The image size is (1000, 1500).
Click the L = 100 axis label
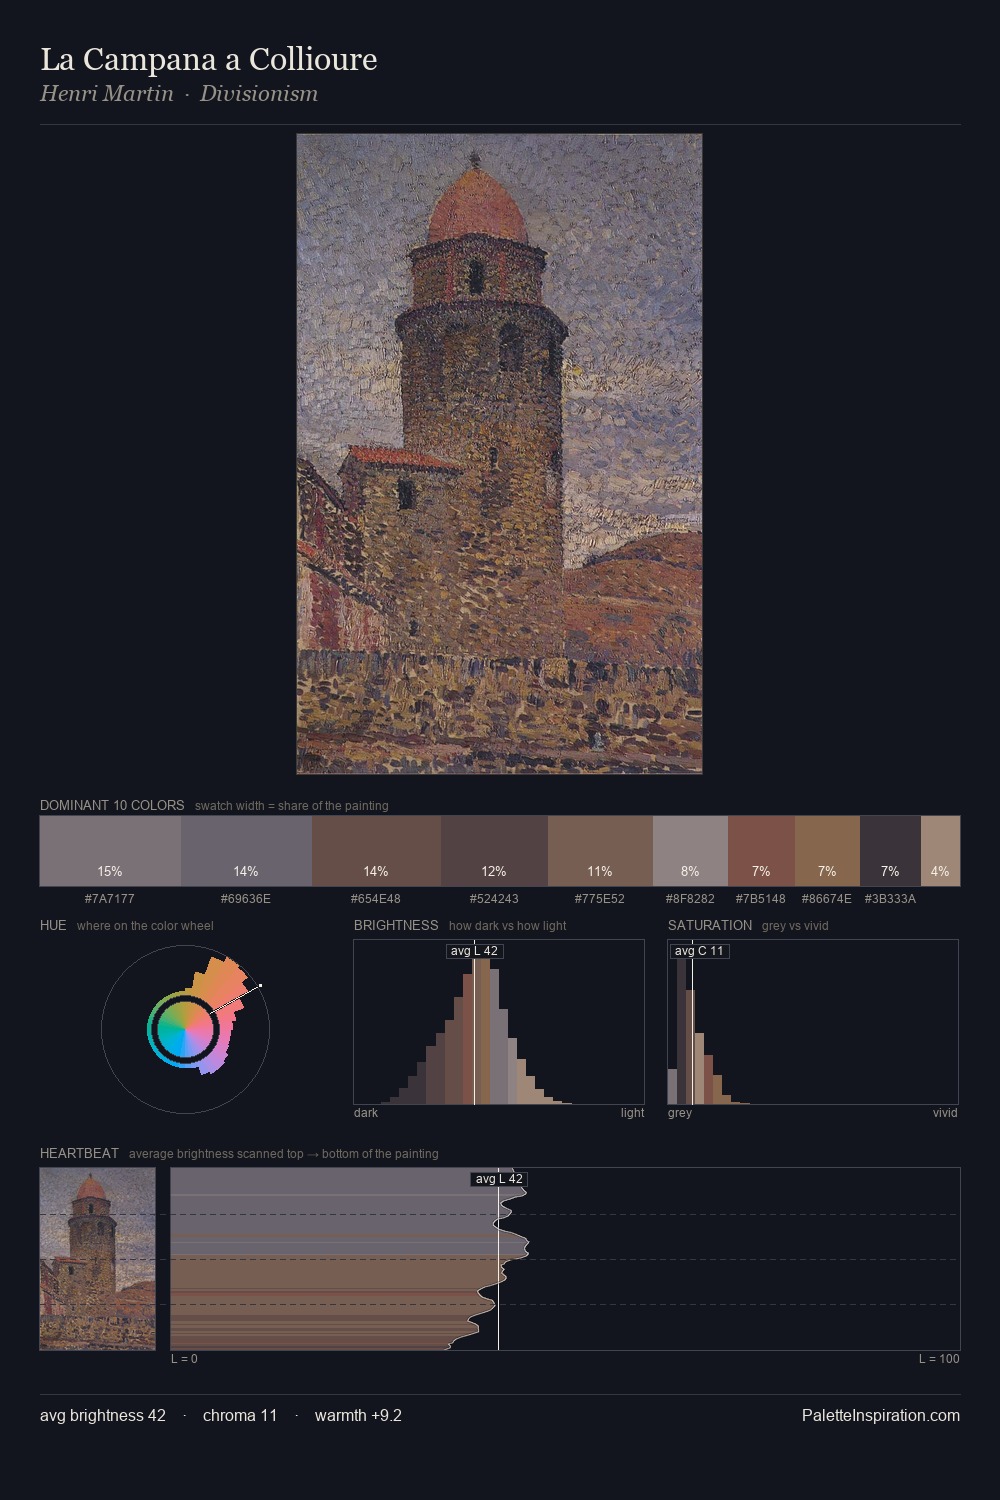click(x=939, y=1359)
